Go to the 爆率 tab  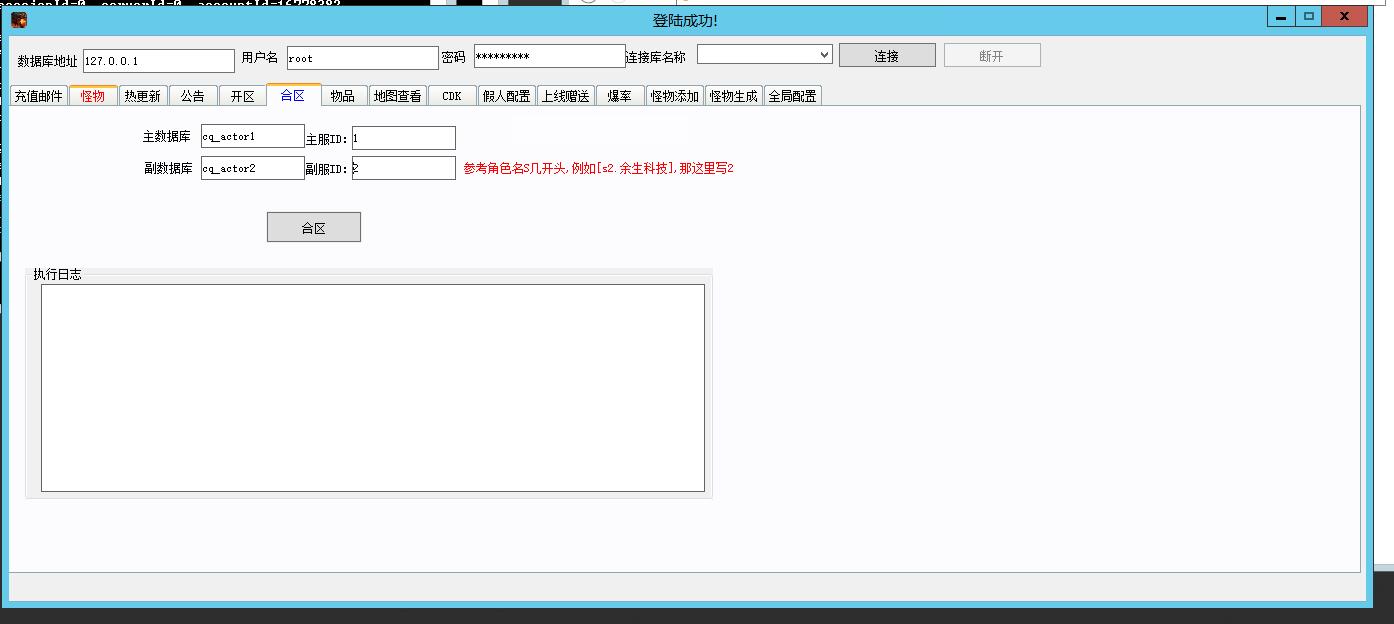click(619, 96)
